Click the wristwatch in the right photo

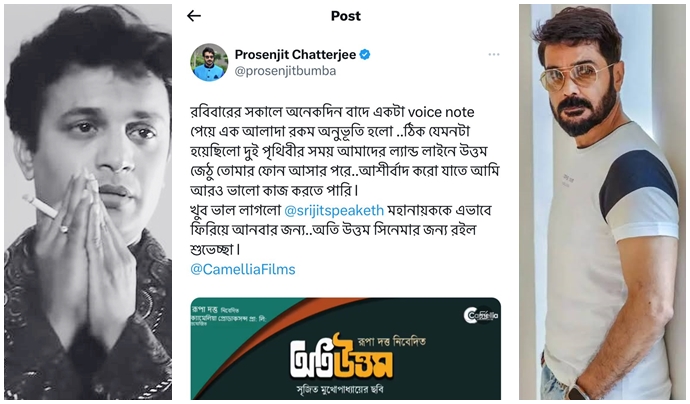point(577,392)
